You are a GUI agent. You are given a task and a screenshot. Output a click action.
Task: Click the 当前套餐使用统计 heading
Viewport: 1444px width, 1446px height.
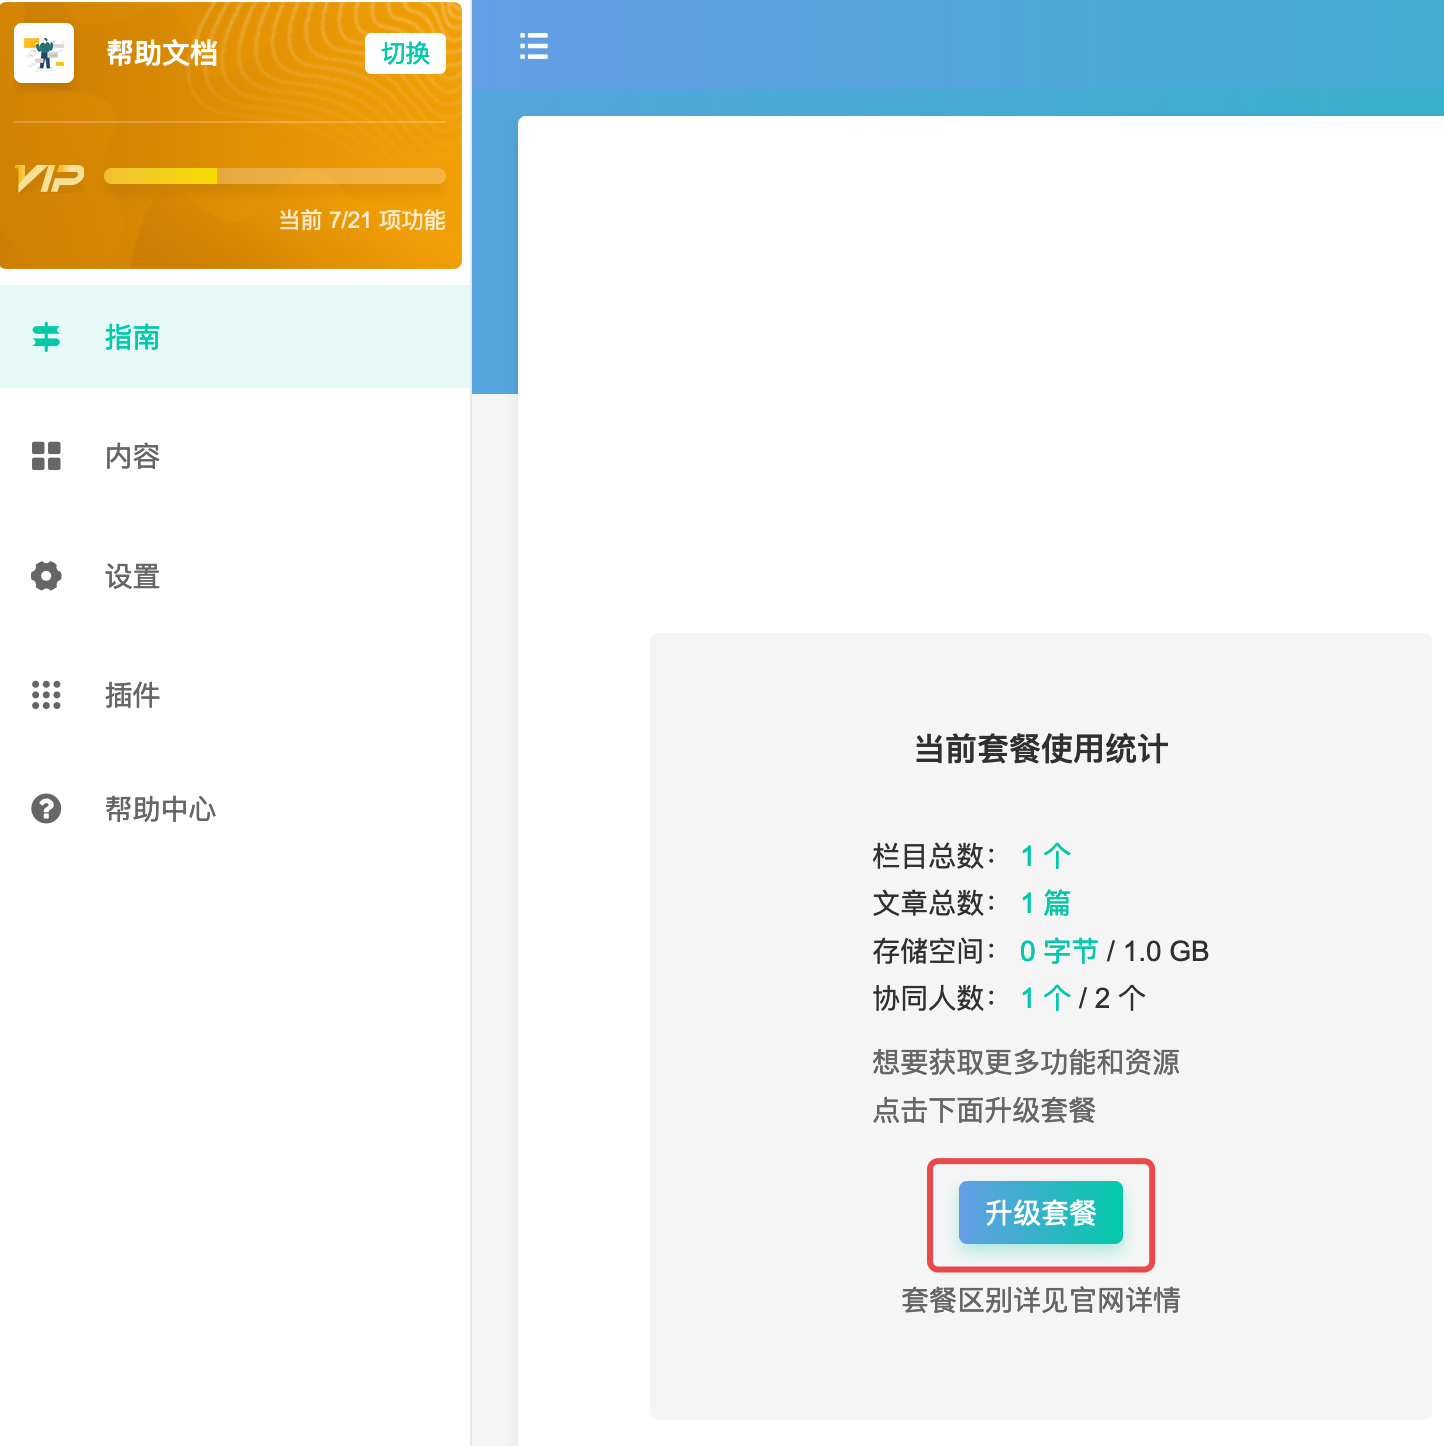pos(1041,748)
